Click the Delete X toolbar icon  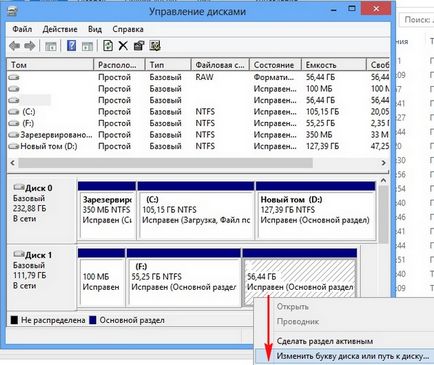point(123,46)
